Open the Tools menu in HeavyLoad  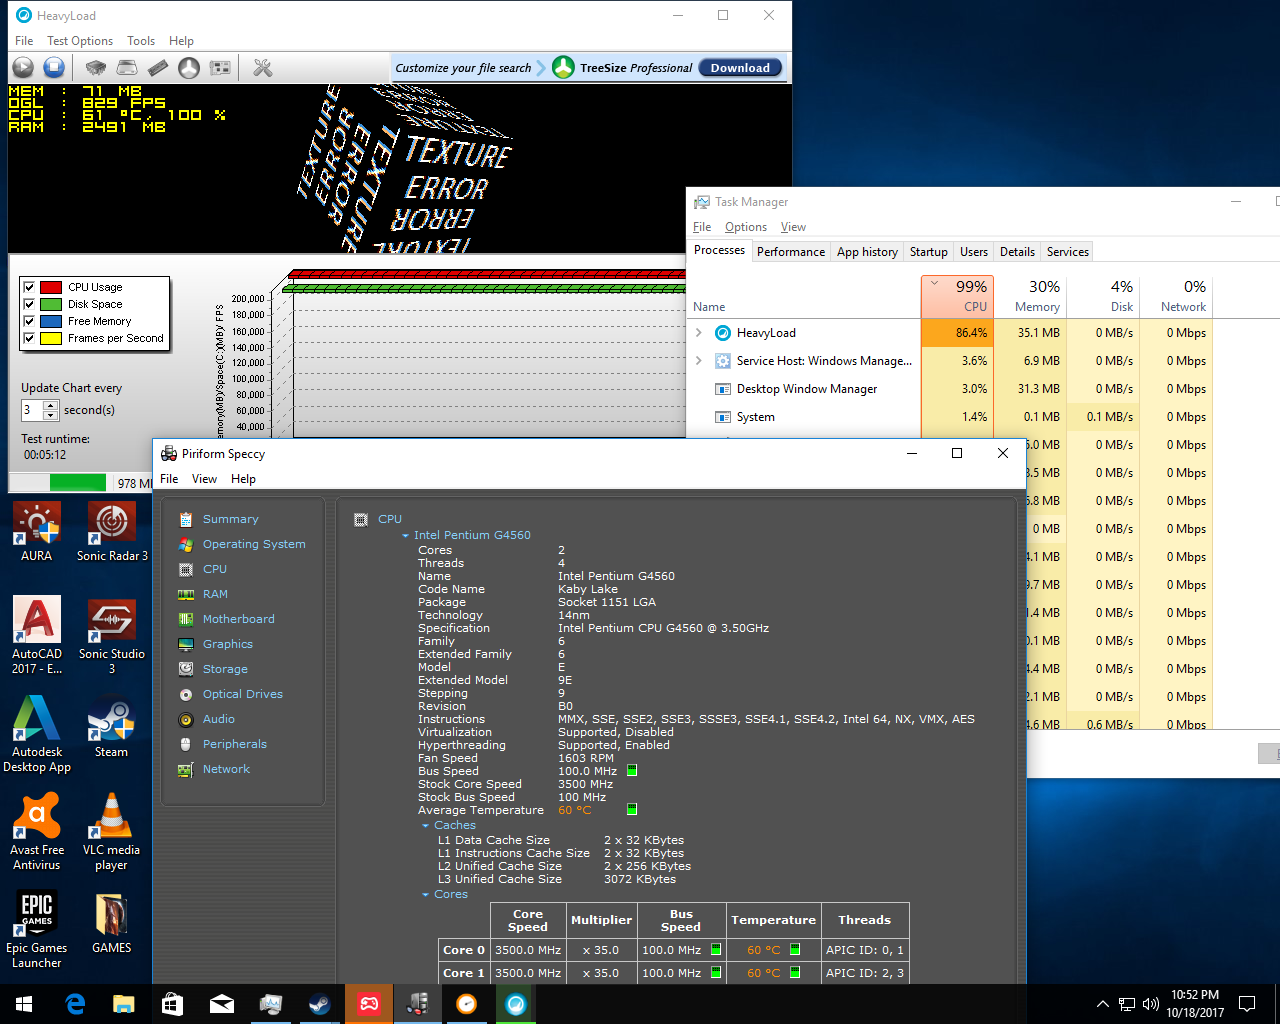[141, 41]
